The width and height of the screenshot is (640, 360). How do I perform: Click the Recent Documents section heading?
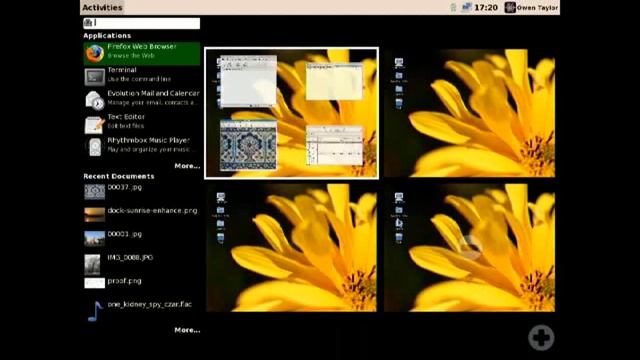tap(119, 176)
